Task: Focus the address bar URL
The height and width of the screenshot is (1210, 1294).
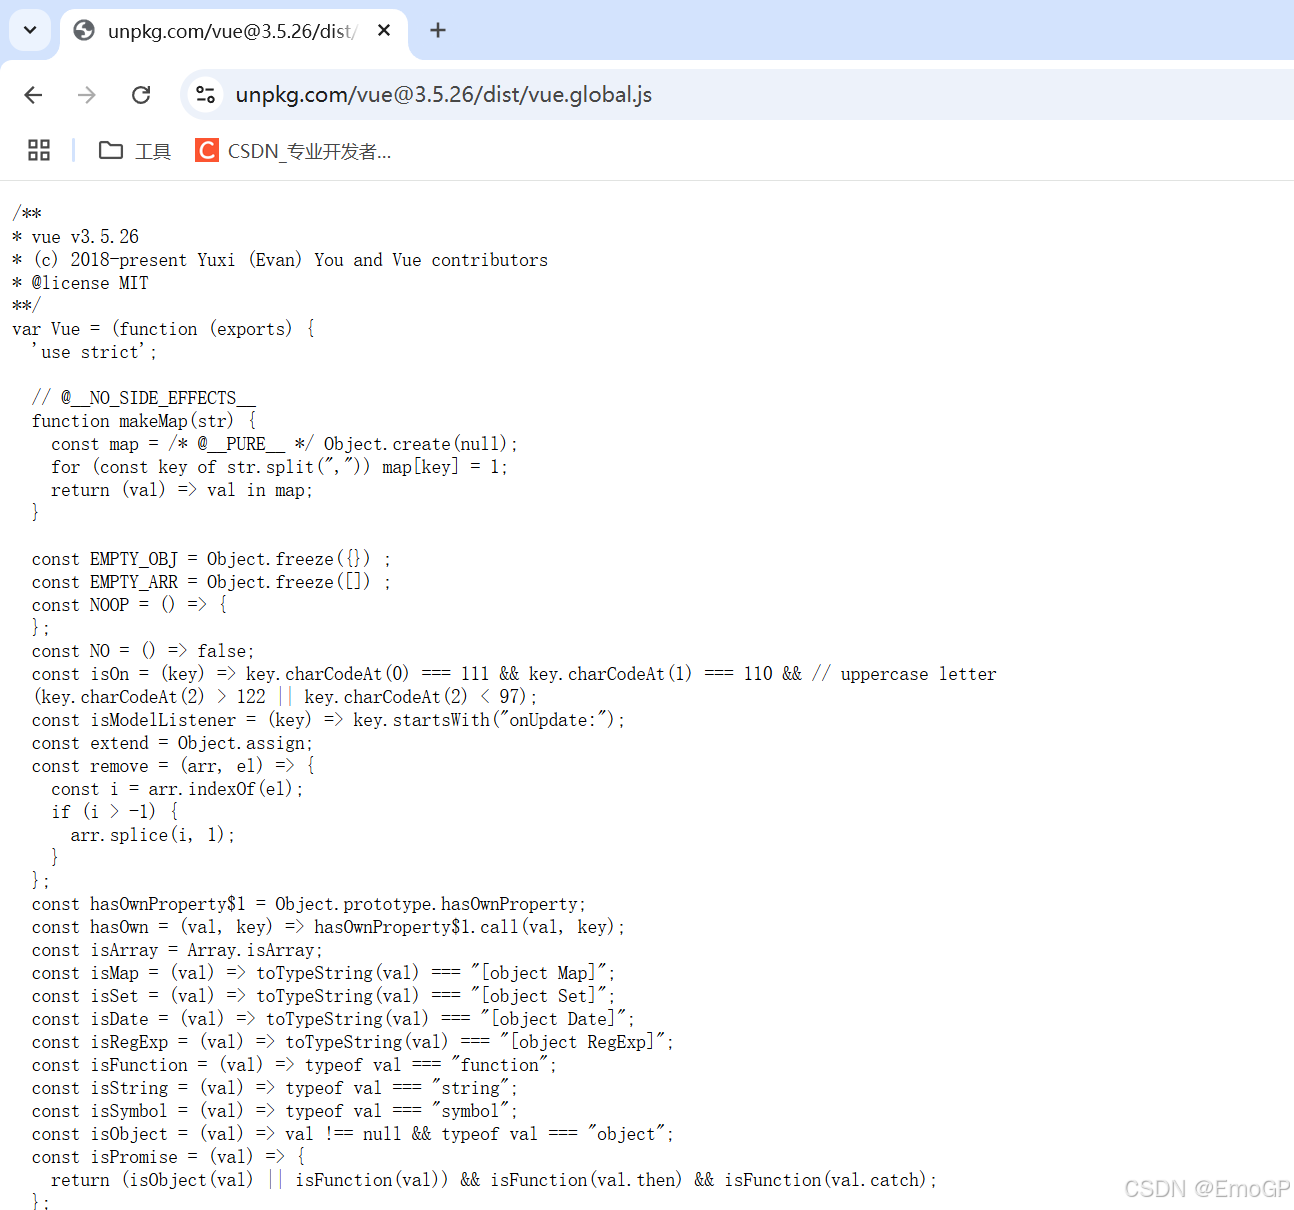Action: click(x=444, y=95)
